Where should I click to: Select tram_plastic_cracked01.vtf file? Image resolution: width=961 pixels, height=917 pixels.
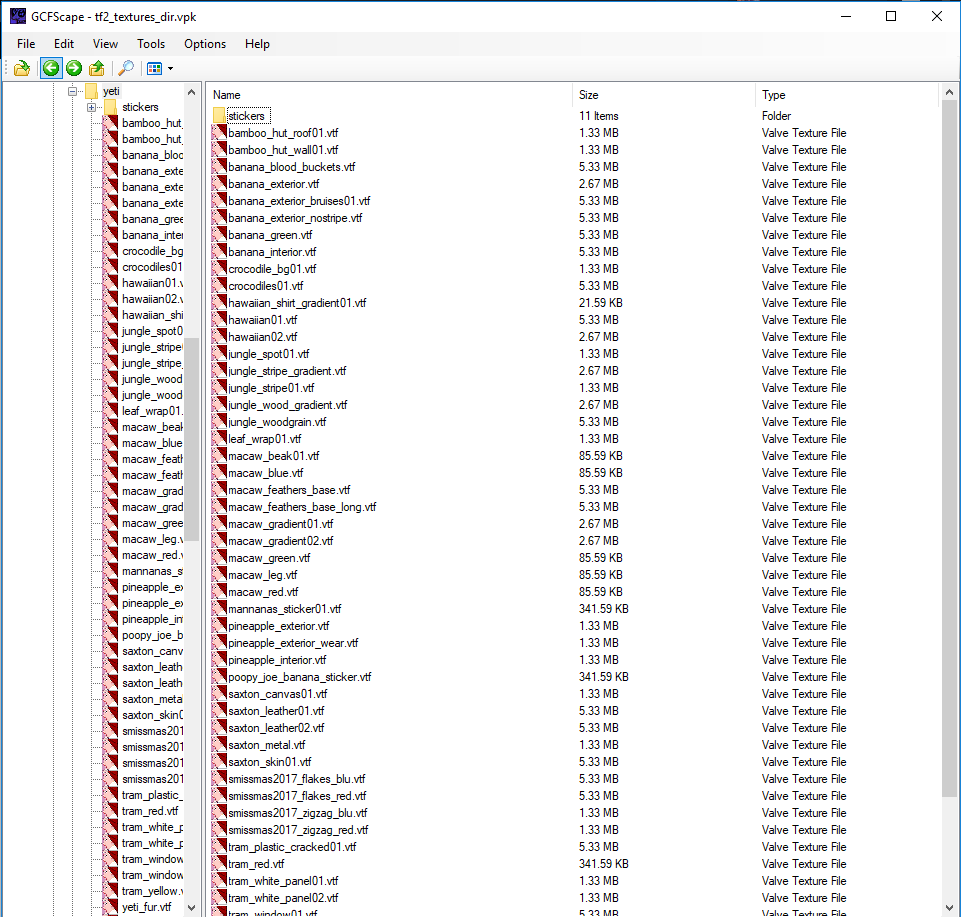click(x=292, y=847)
